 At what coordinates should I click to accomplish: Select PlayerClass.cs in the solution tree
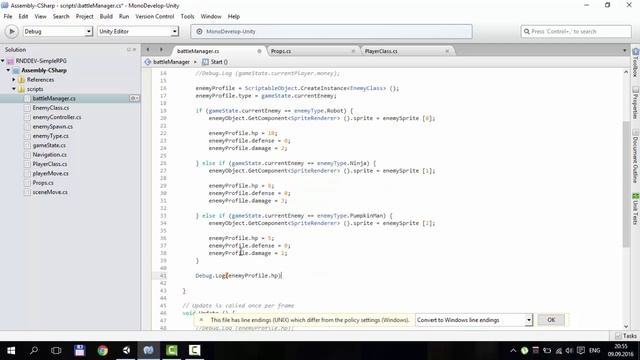(50, 164)
